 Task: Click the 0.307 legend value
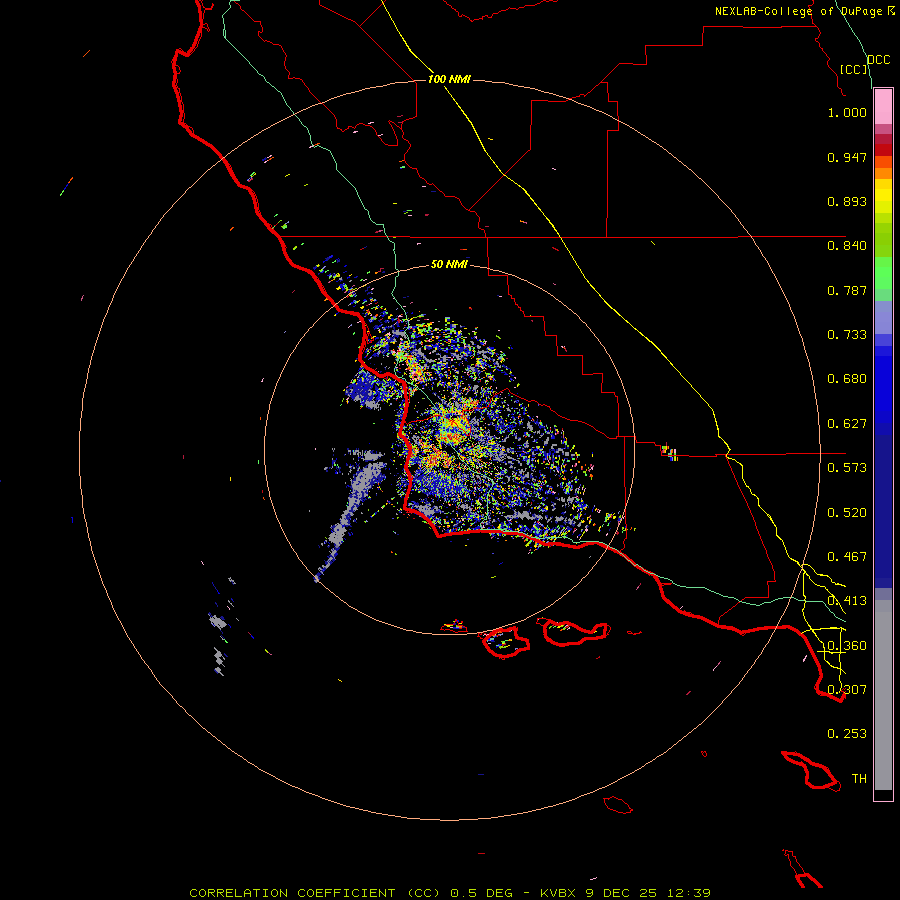pos(847,689)
